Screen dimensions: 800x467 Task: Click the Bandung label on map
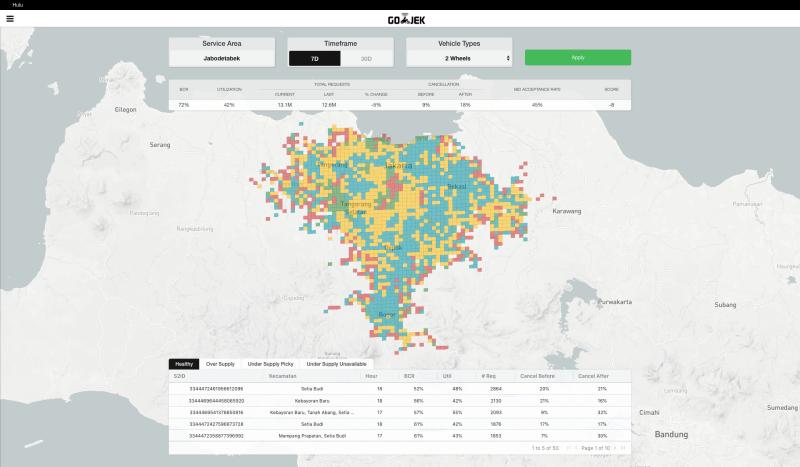[671, 434]
